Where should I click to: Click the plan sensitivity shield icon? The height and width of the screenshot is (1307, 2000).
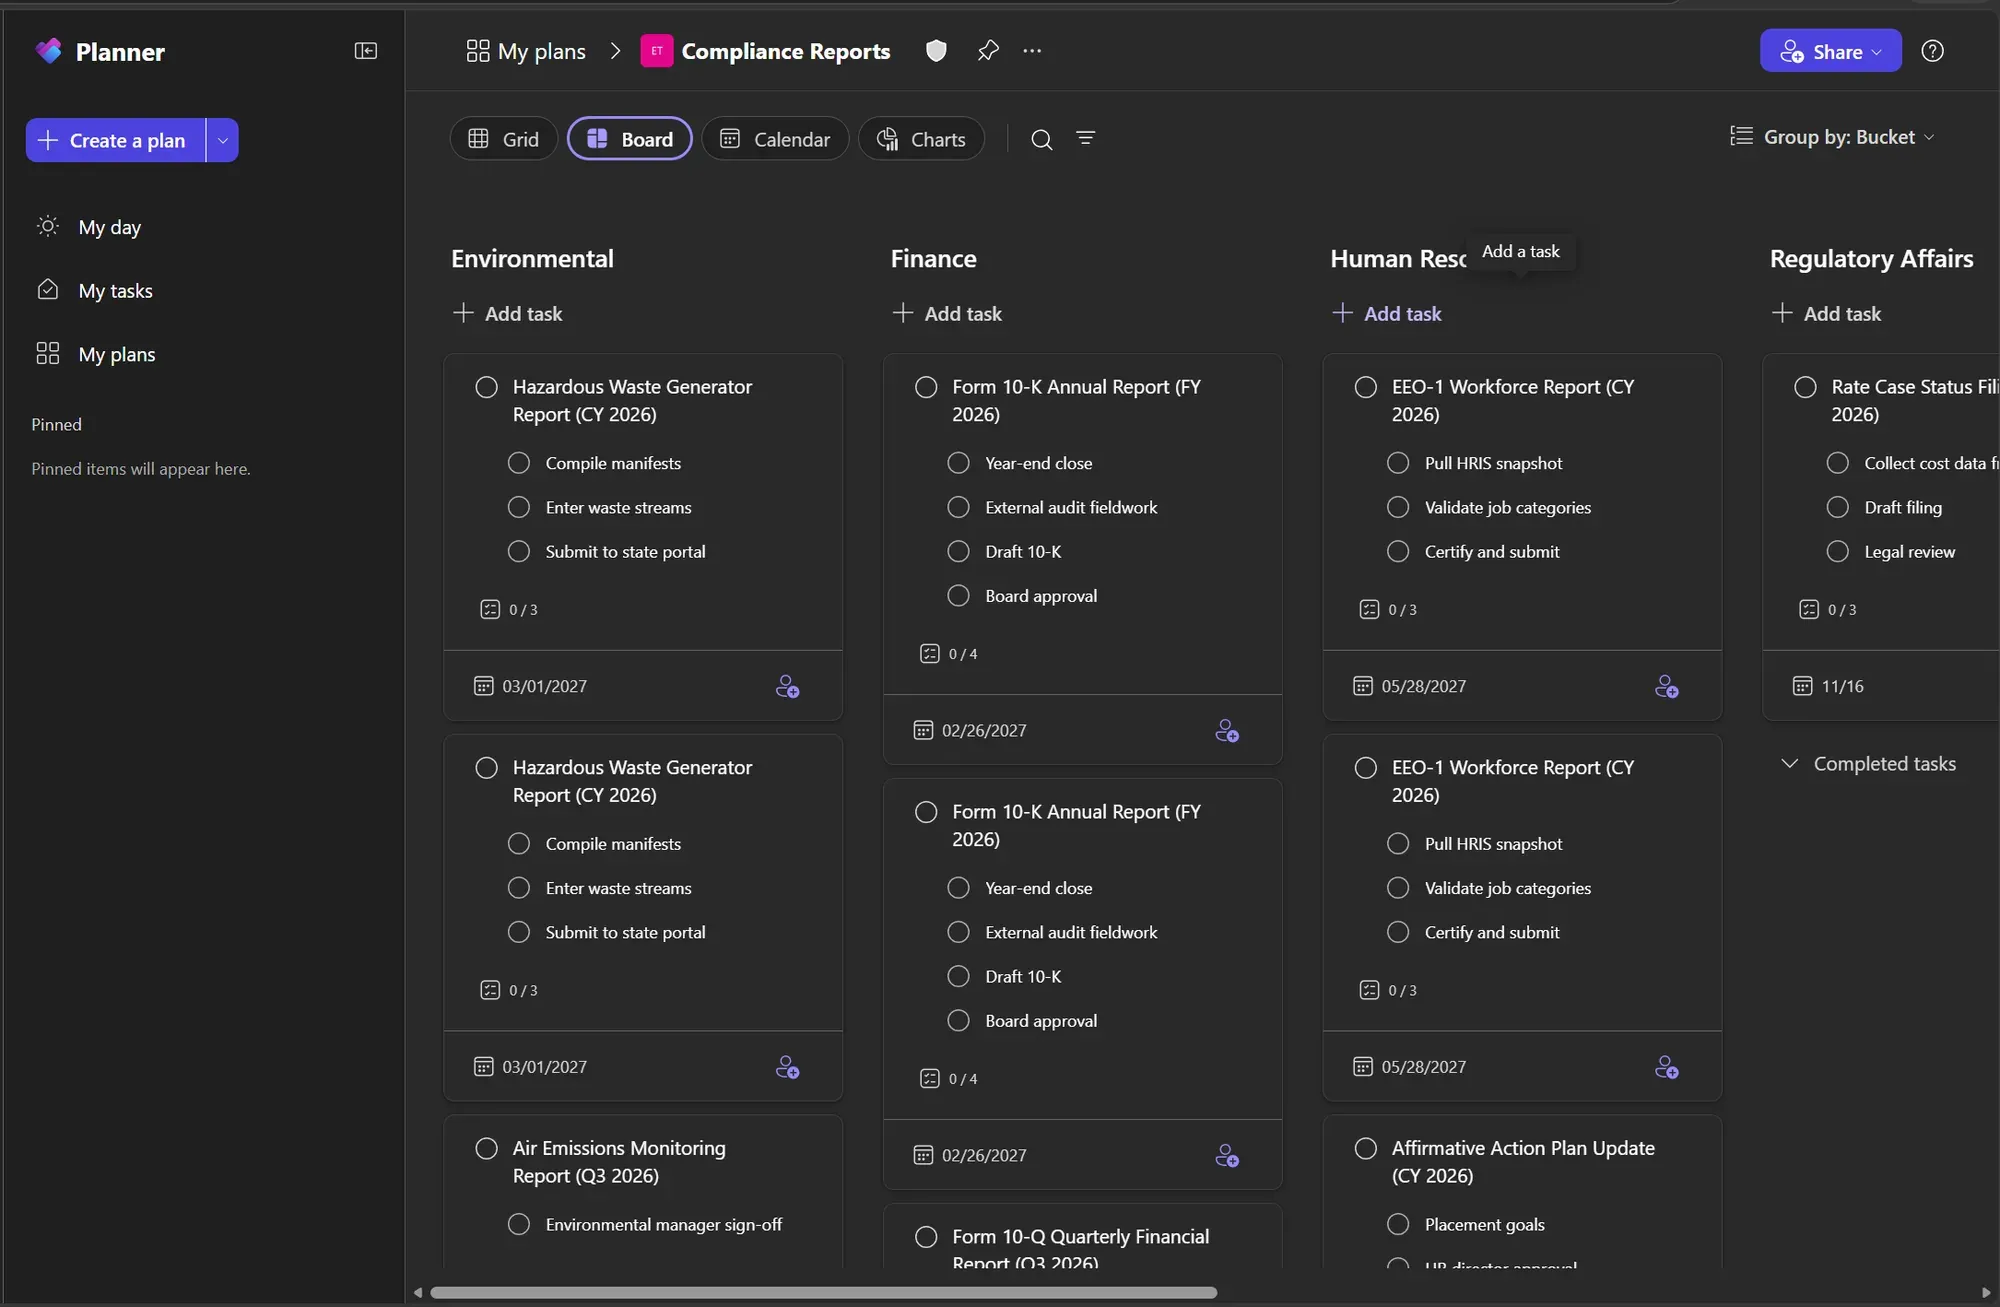936,51
